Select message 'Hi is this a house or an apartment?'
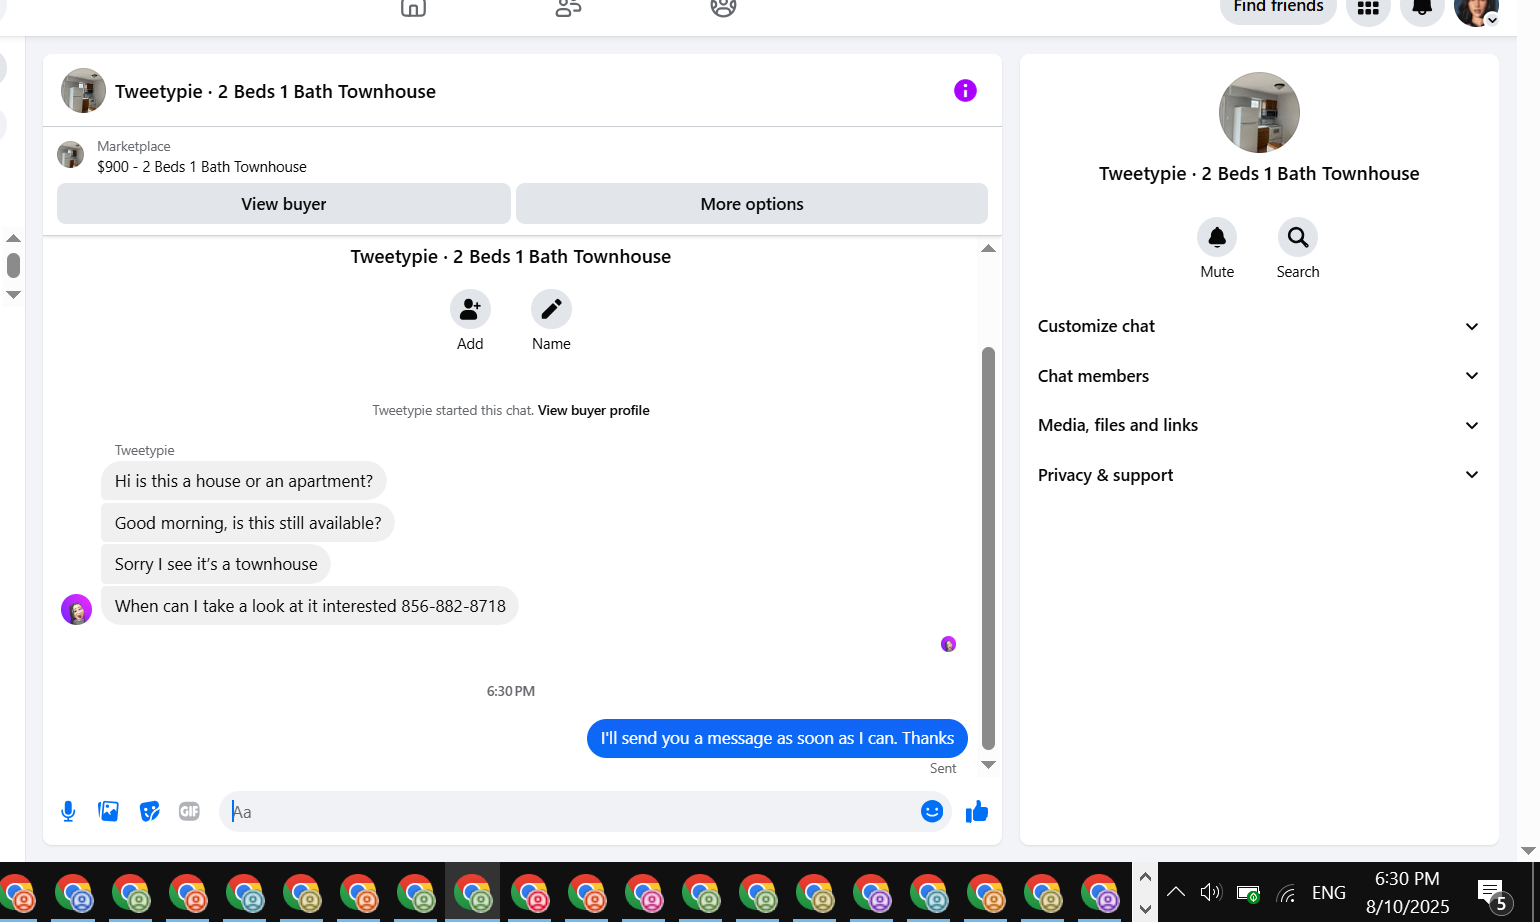 244,481
